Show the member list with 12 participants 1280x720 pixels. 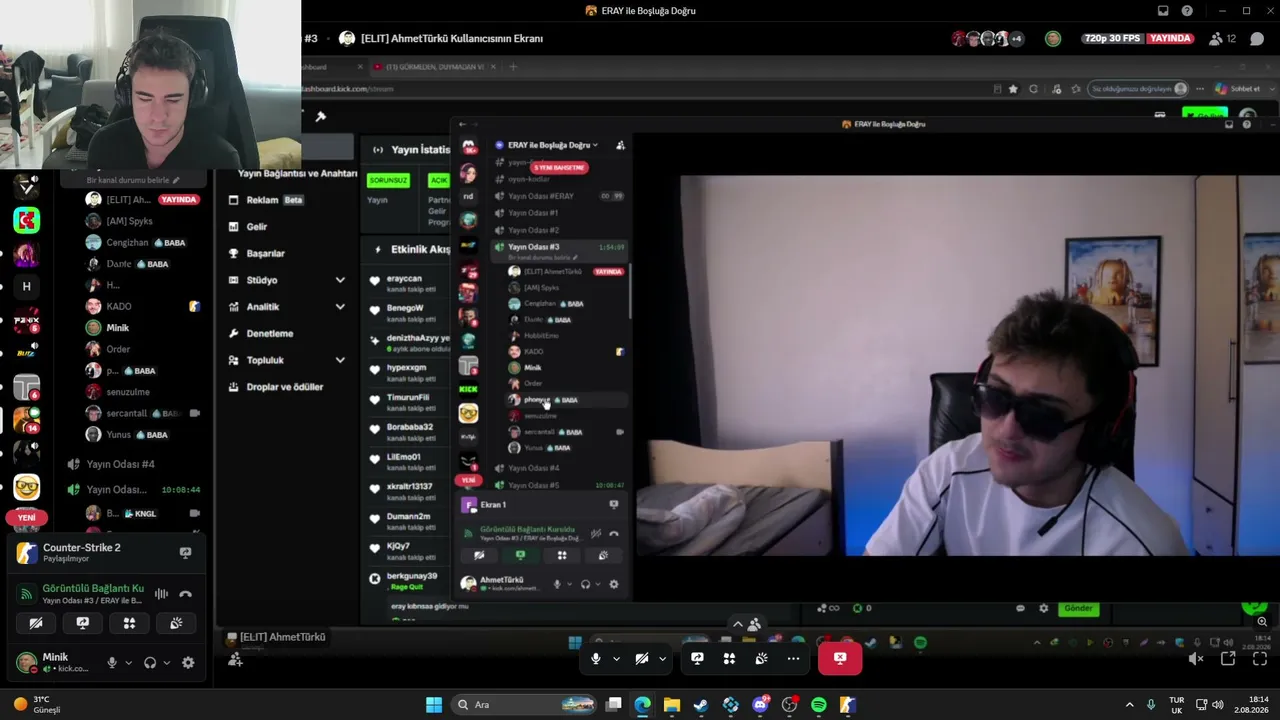1223,39
